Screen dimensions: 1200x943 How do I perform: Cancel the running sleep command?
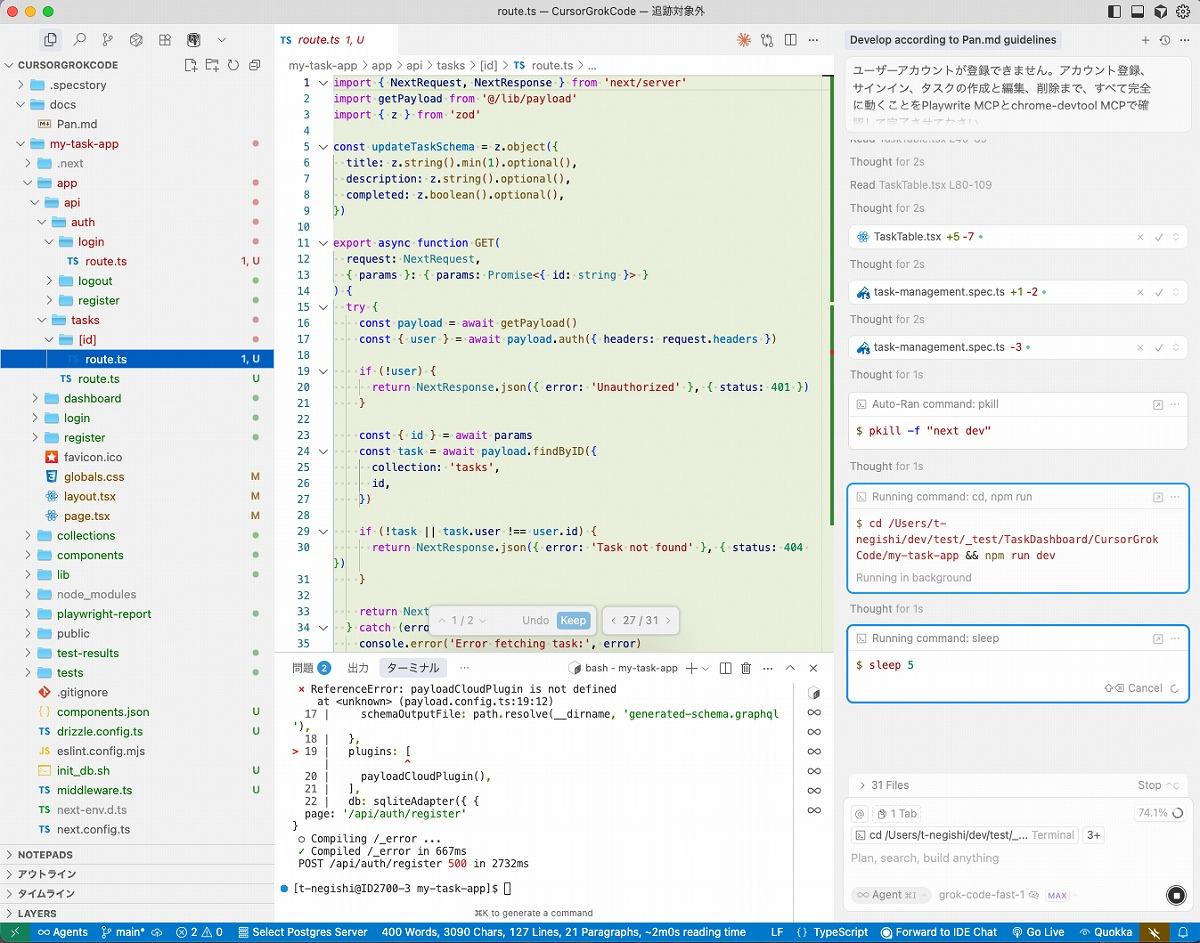point(1144,688)
